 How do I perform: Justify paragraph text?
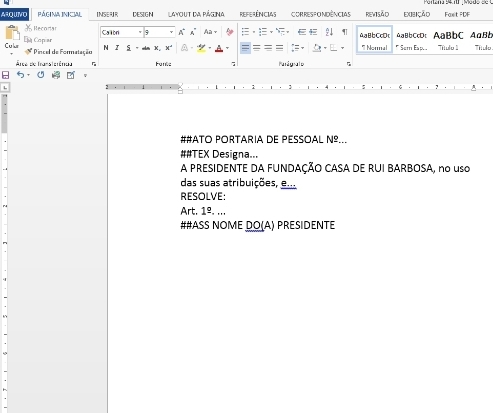point(279,48)
